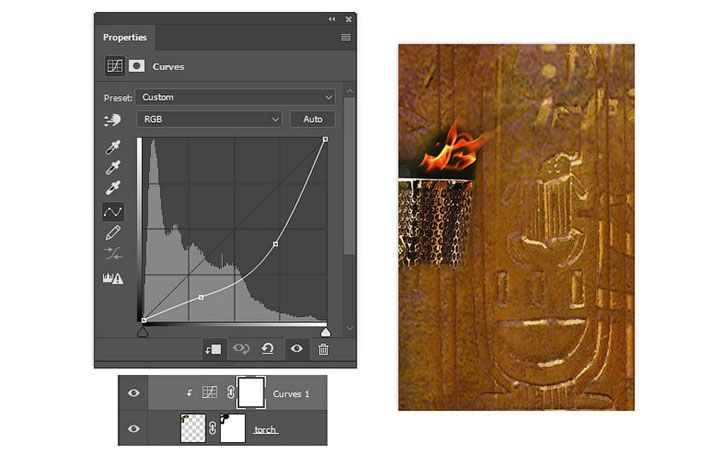The width and height of the screenshot is (725, 455).
Task: Select the torch layer mask thumbnail
Action: point(233,428)
